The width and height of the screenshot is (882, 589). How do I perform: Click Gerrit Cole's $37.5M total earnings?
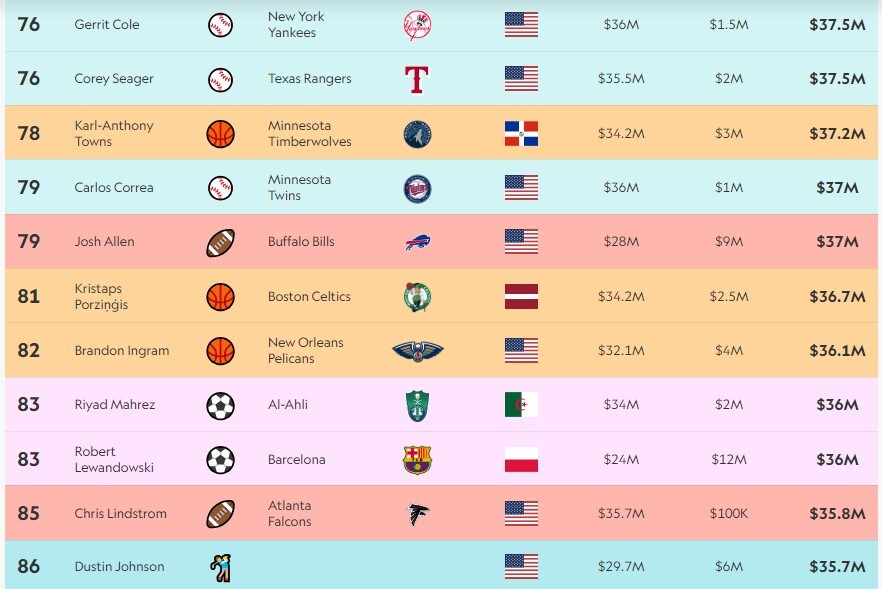tap(836, 25)
